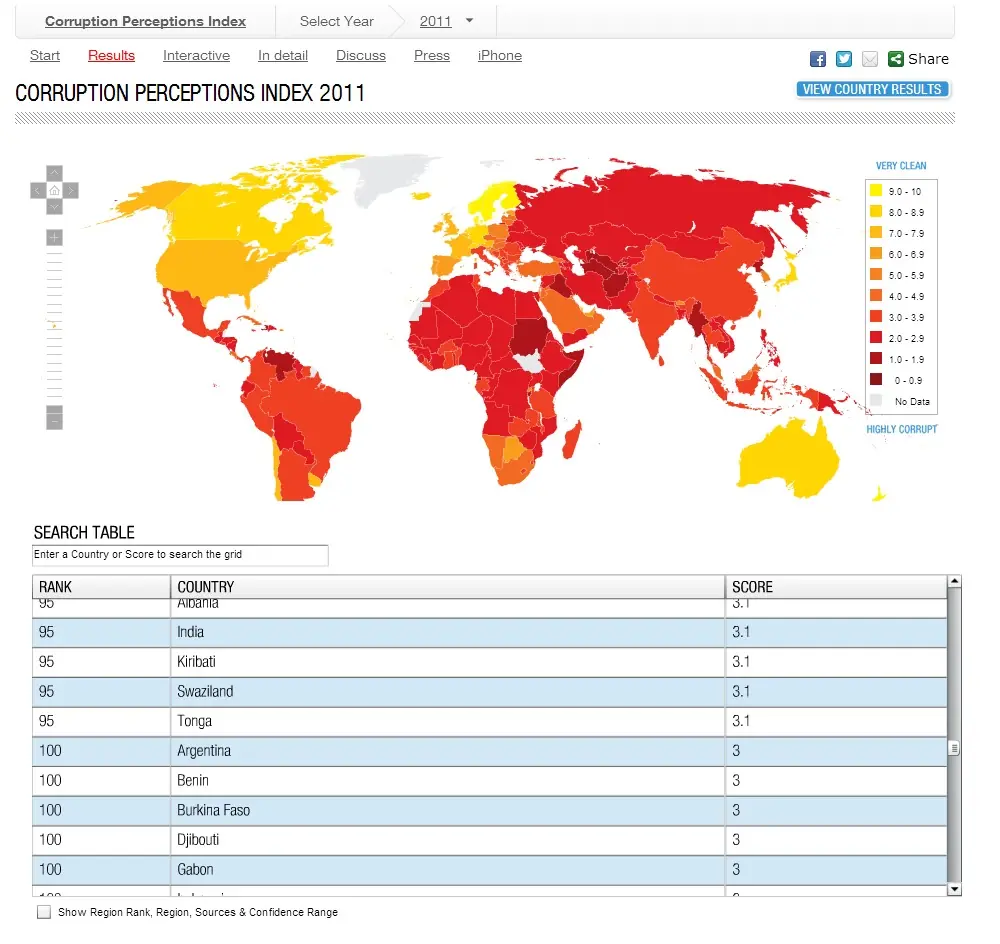Image resolution: width=1000 pixels, height=944 pixels.
Task: Switch to Interactive tab
Action: point(196,55)
